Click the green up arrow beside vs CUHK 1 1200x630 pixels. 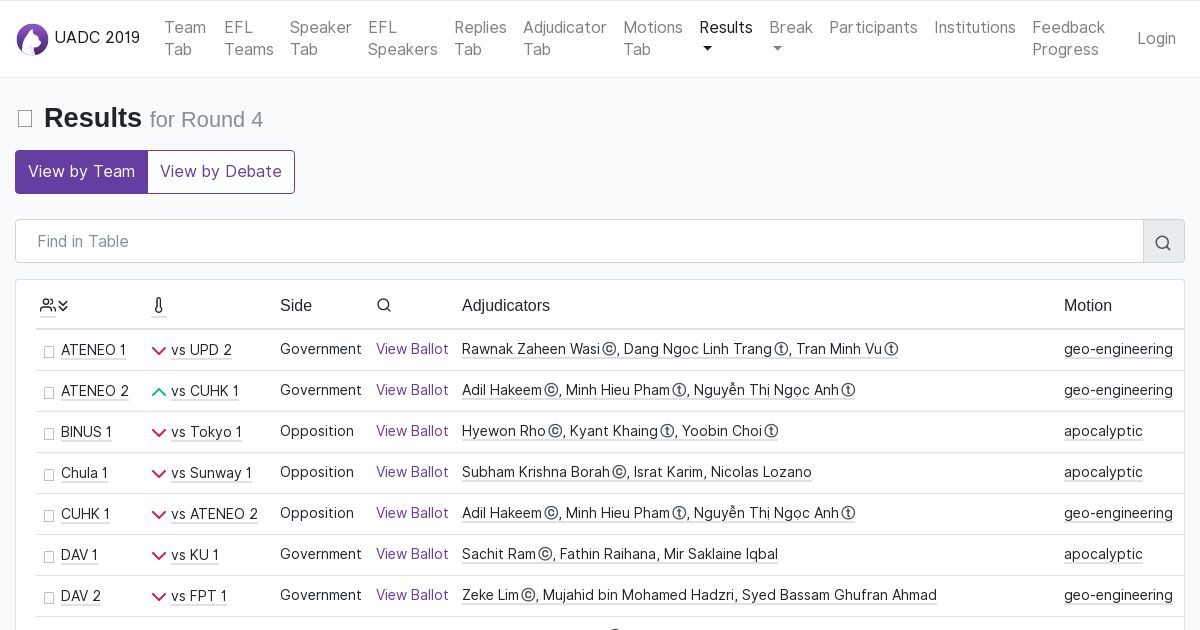(x=159, y=392)
